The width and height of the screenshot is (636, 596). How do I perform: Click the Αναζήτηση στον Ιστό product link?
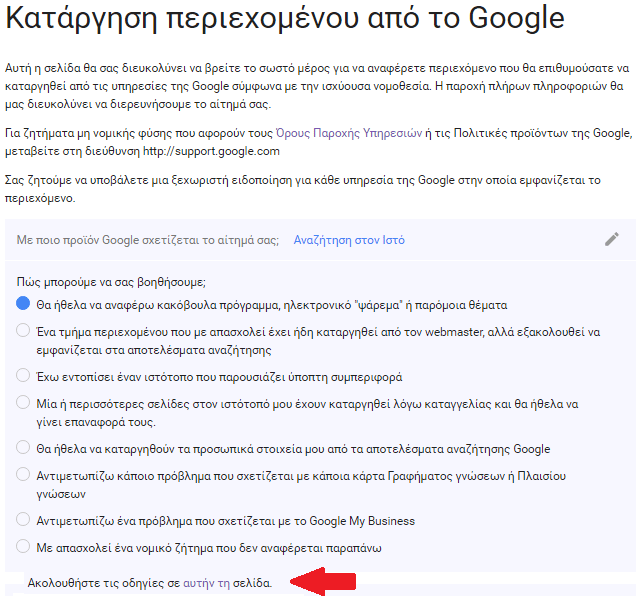click(x=349, y=240)
